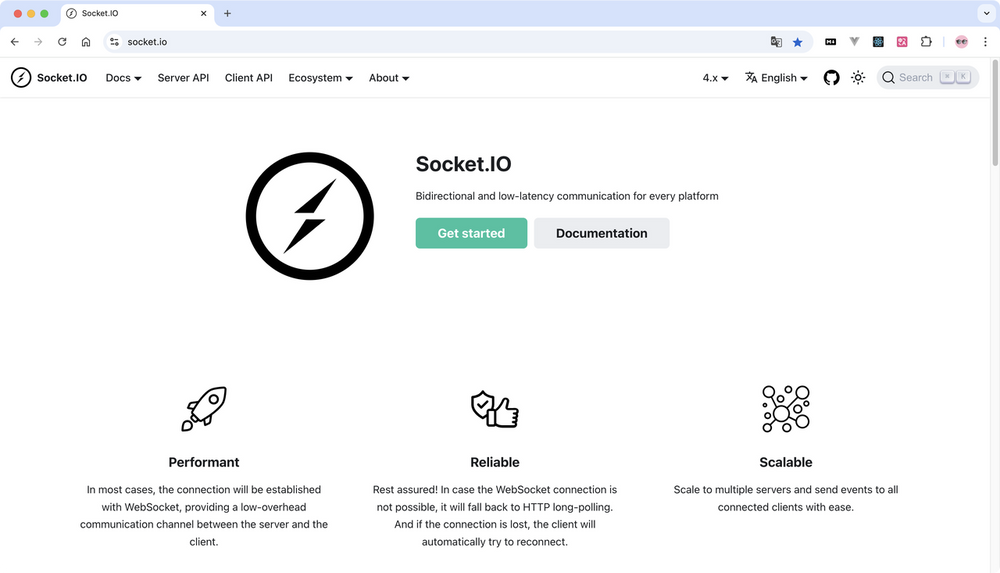Viewport: 1000px width, 573px height.
Task: Open the Ecosystem dropdown menu
Action: [320, 78]
